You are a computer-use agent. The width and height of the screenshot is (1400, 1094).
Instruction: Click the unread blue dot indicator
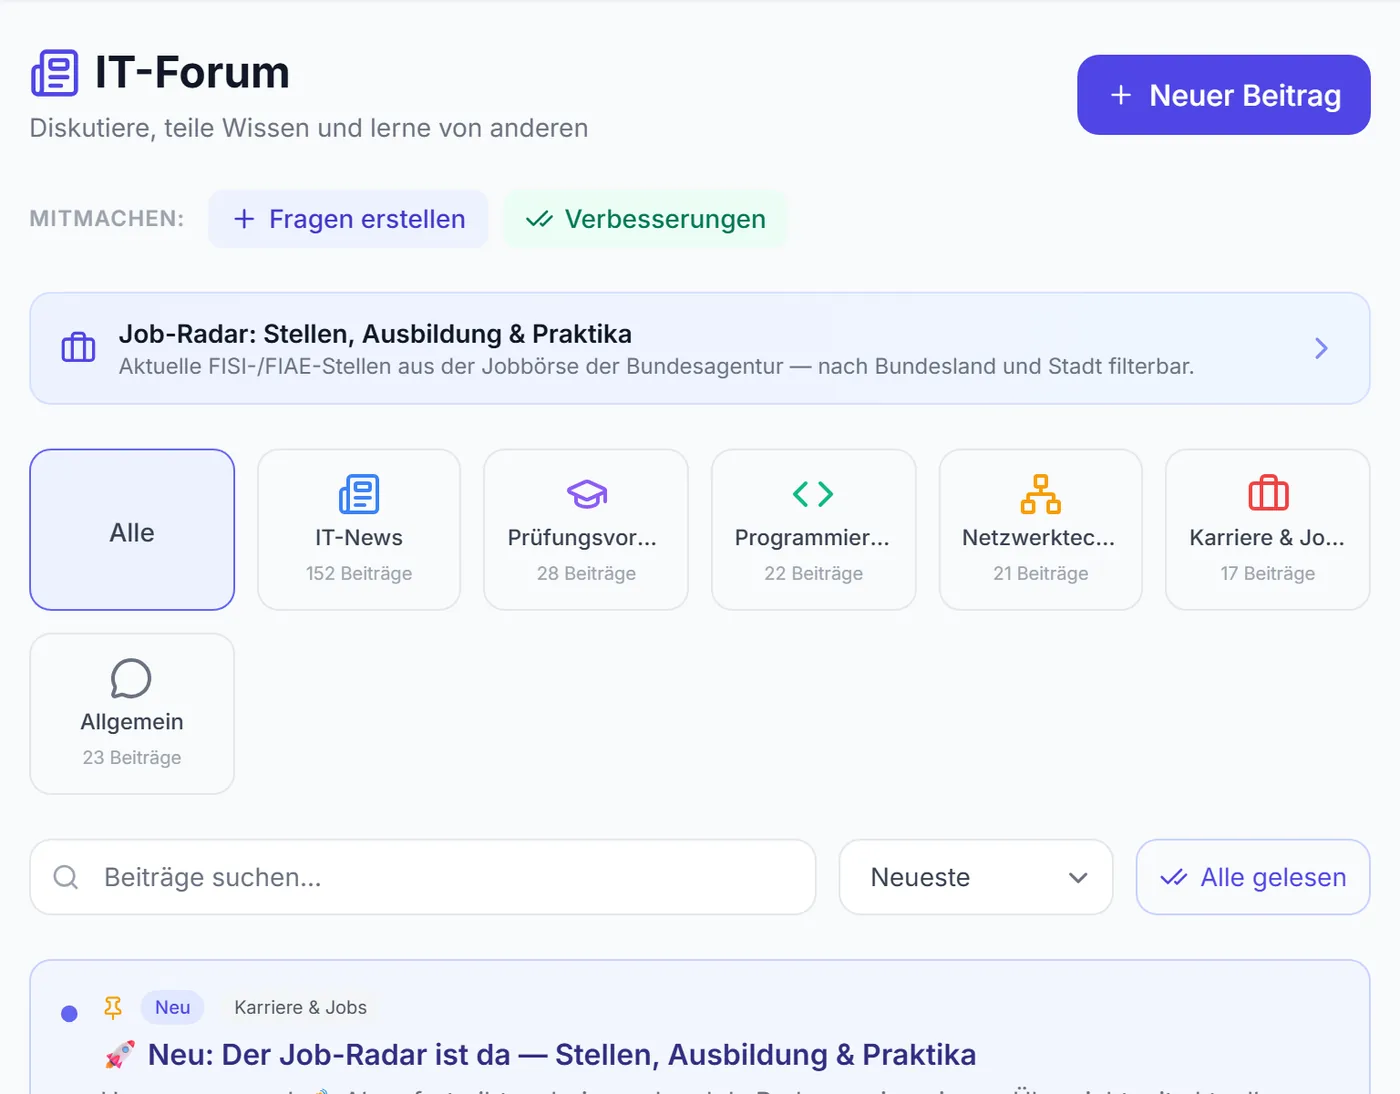click(x=69, y=1014)
